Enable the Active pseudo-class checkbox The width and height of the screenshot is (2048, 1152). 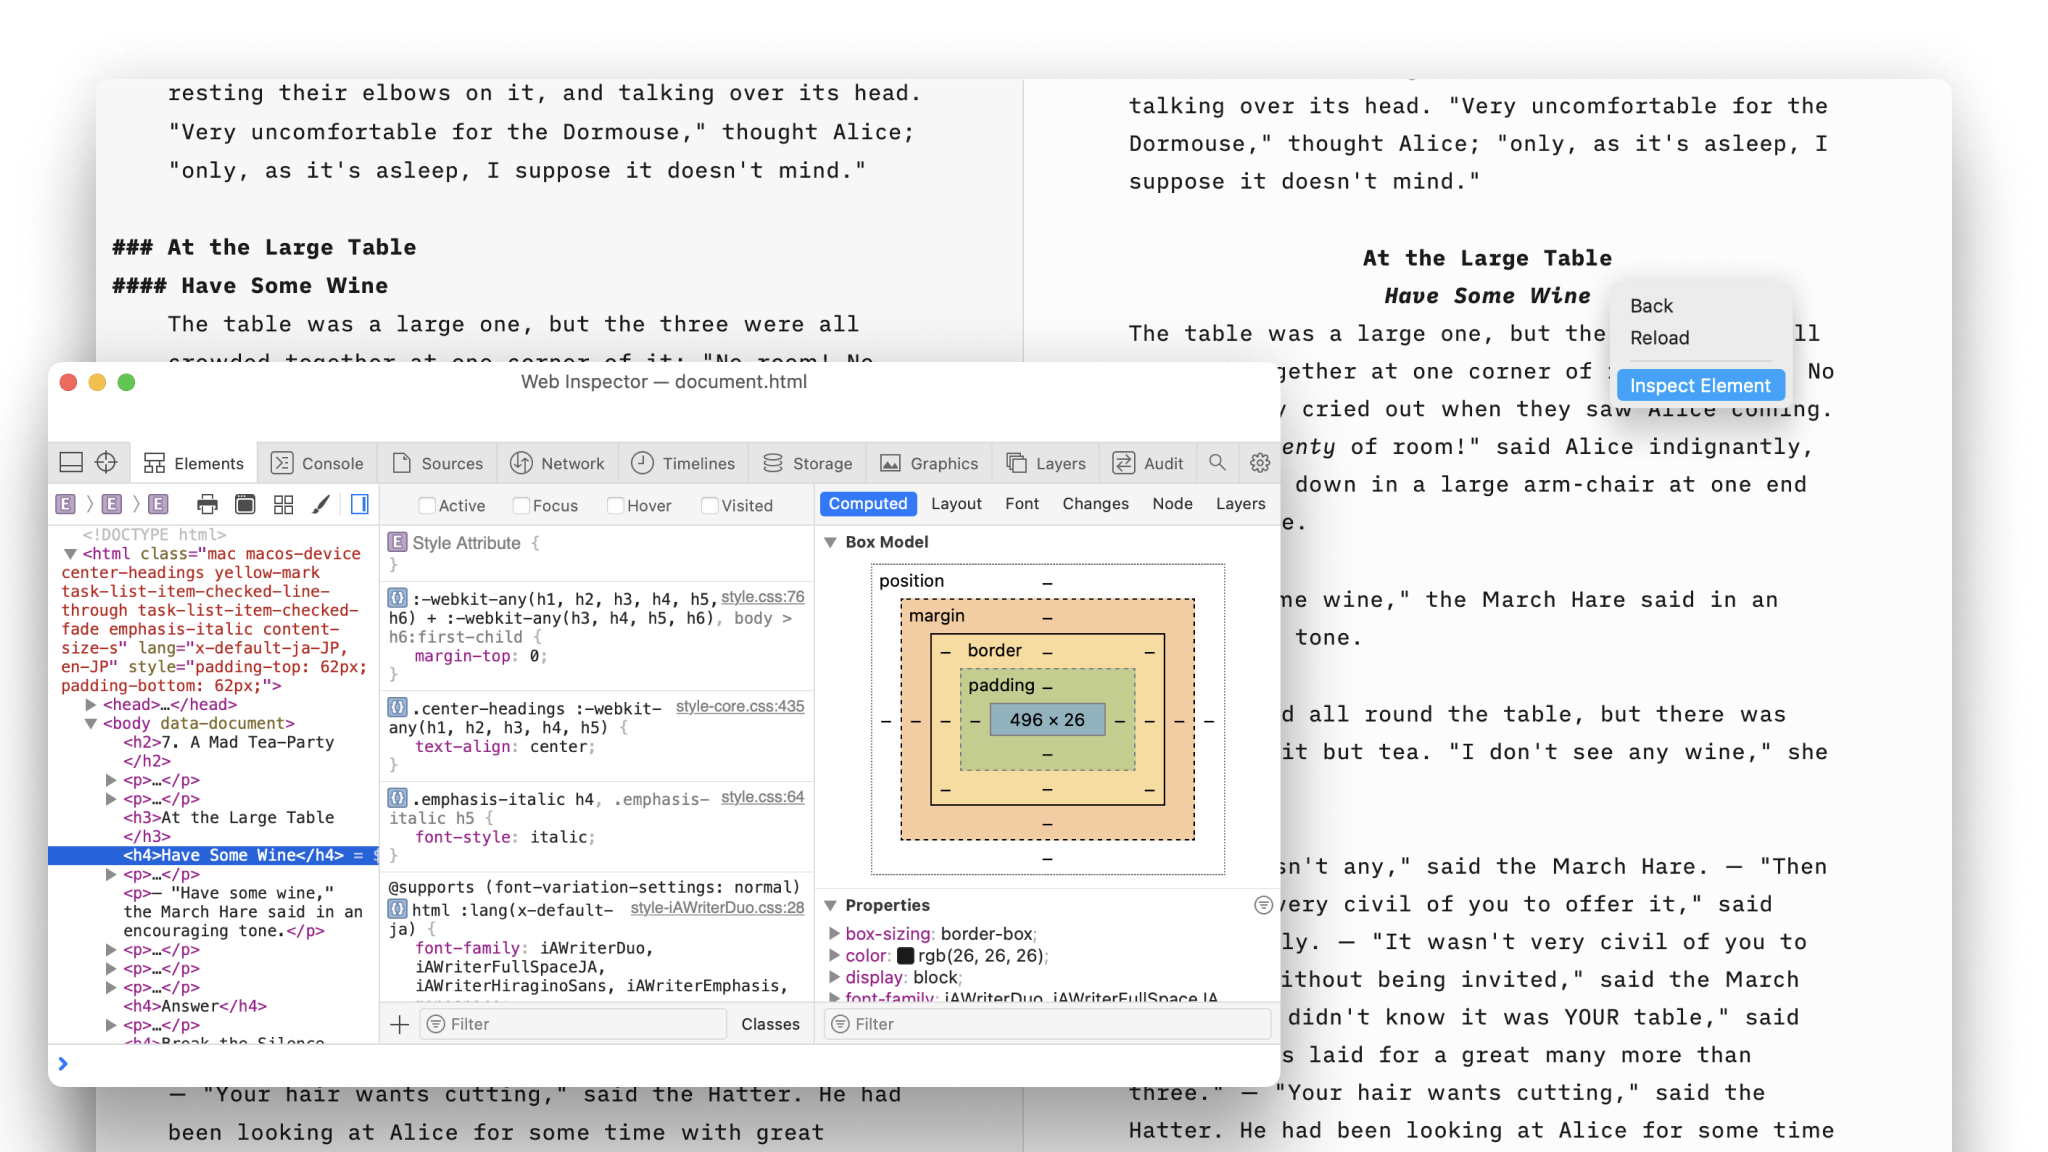tap(427, 506)
